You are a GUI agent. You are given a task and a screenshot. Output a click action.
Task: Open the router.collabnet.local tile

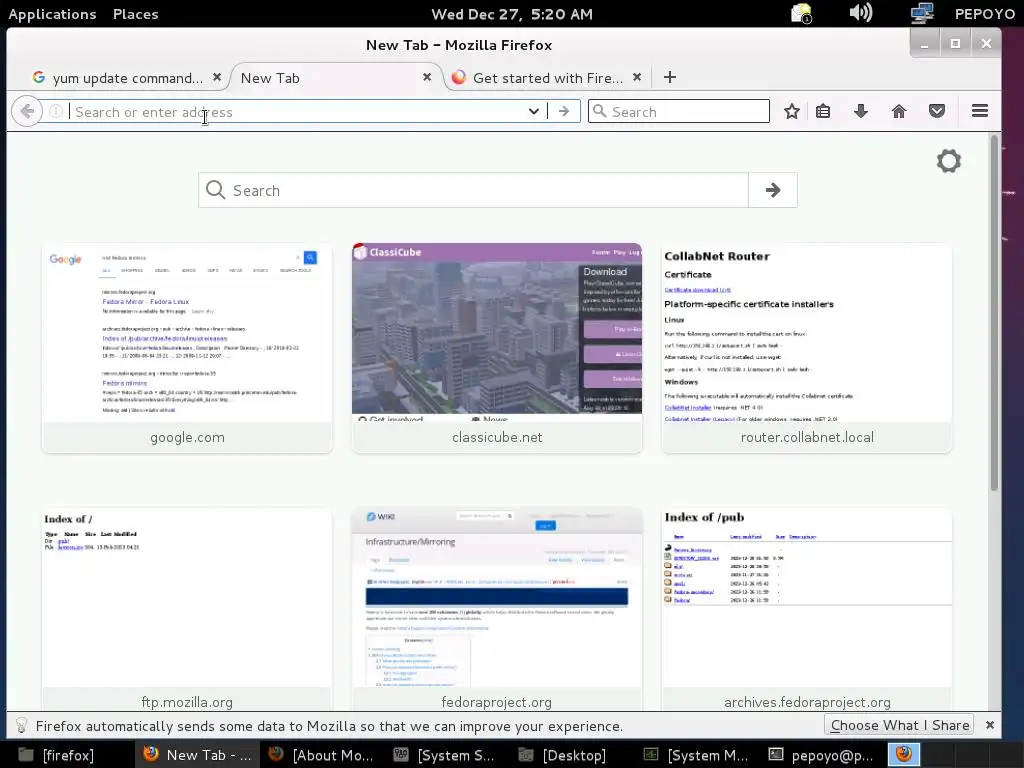(807, 348)
